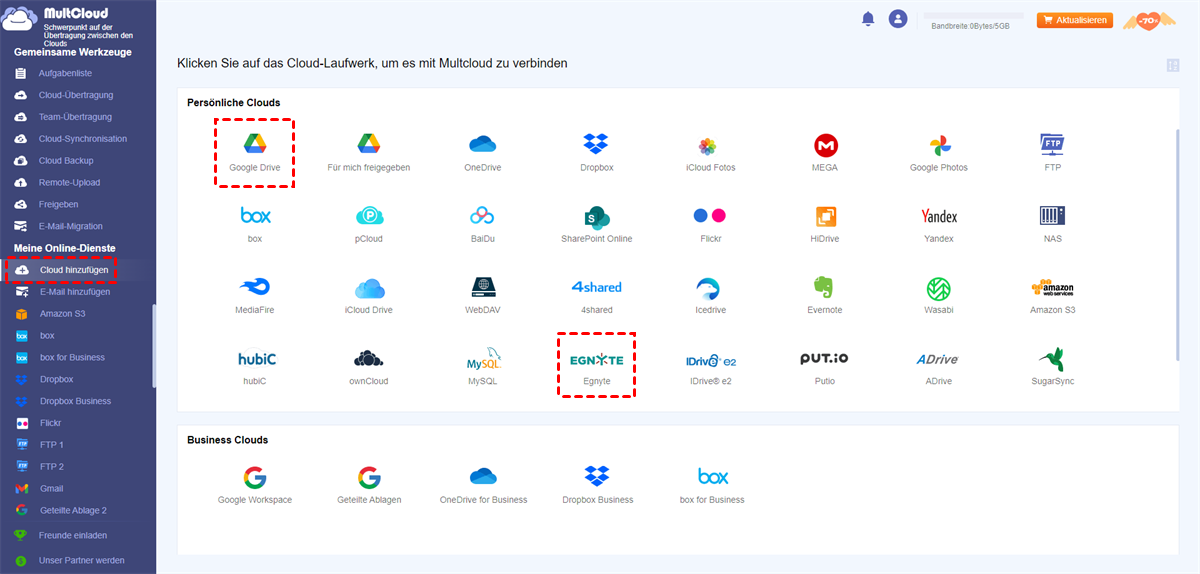
Task: Choose Dropbox Business in Business Clouds
Action: [x=597, y=477]
